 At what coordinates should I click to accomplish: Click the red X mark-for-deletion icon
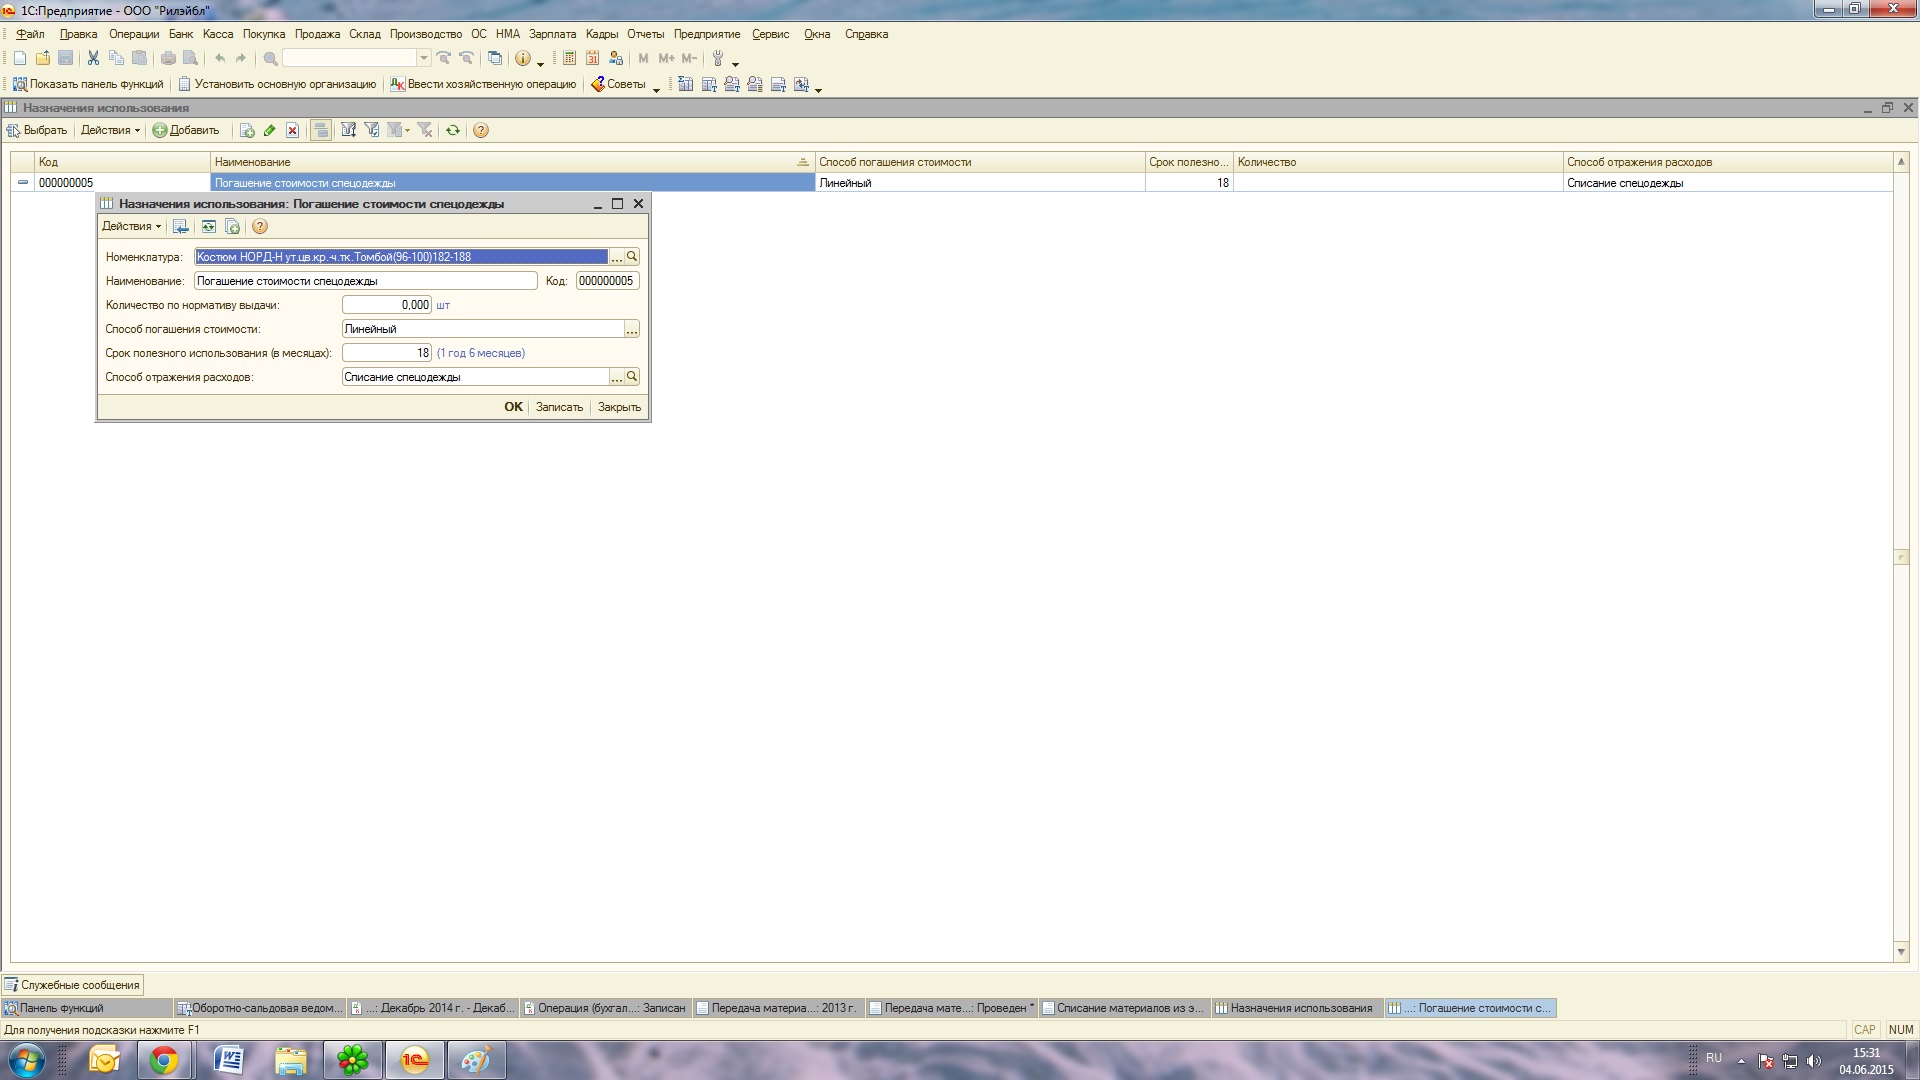click(292, 130)
